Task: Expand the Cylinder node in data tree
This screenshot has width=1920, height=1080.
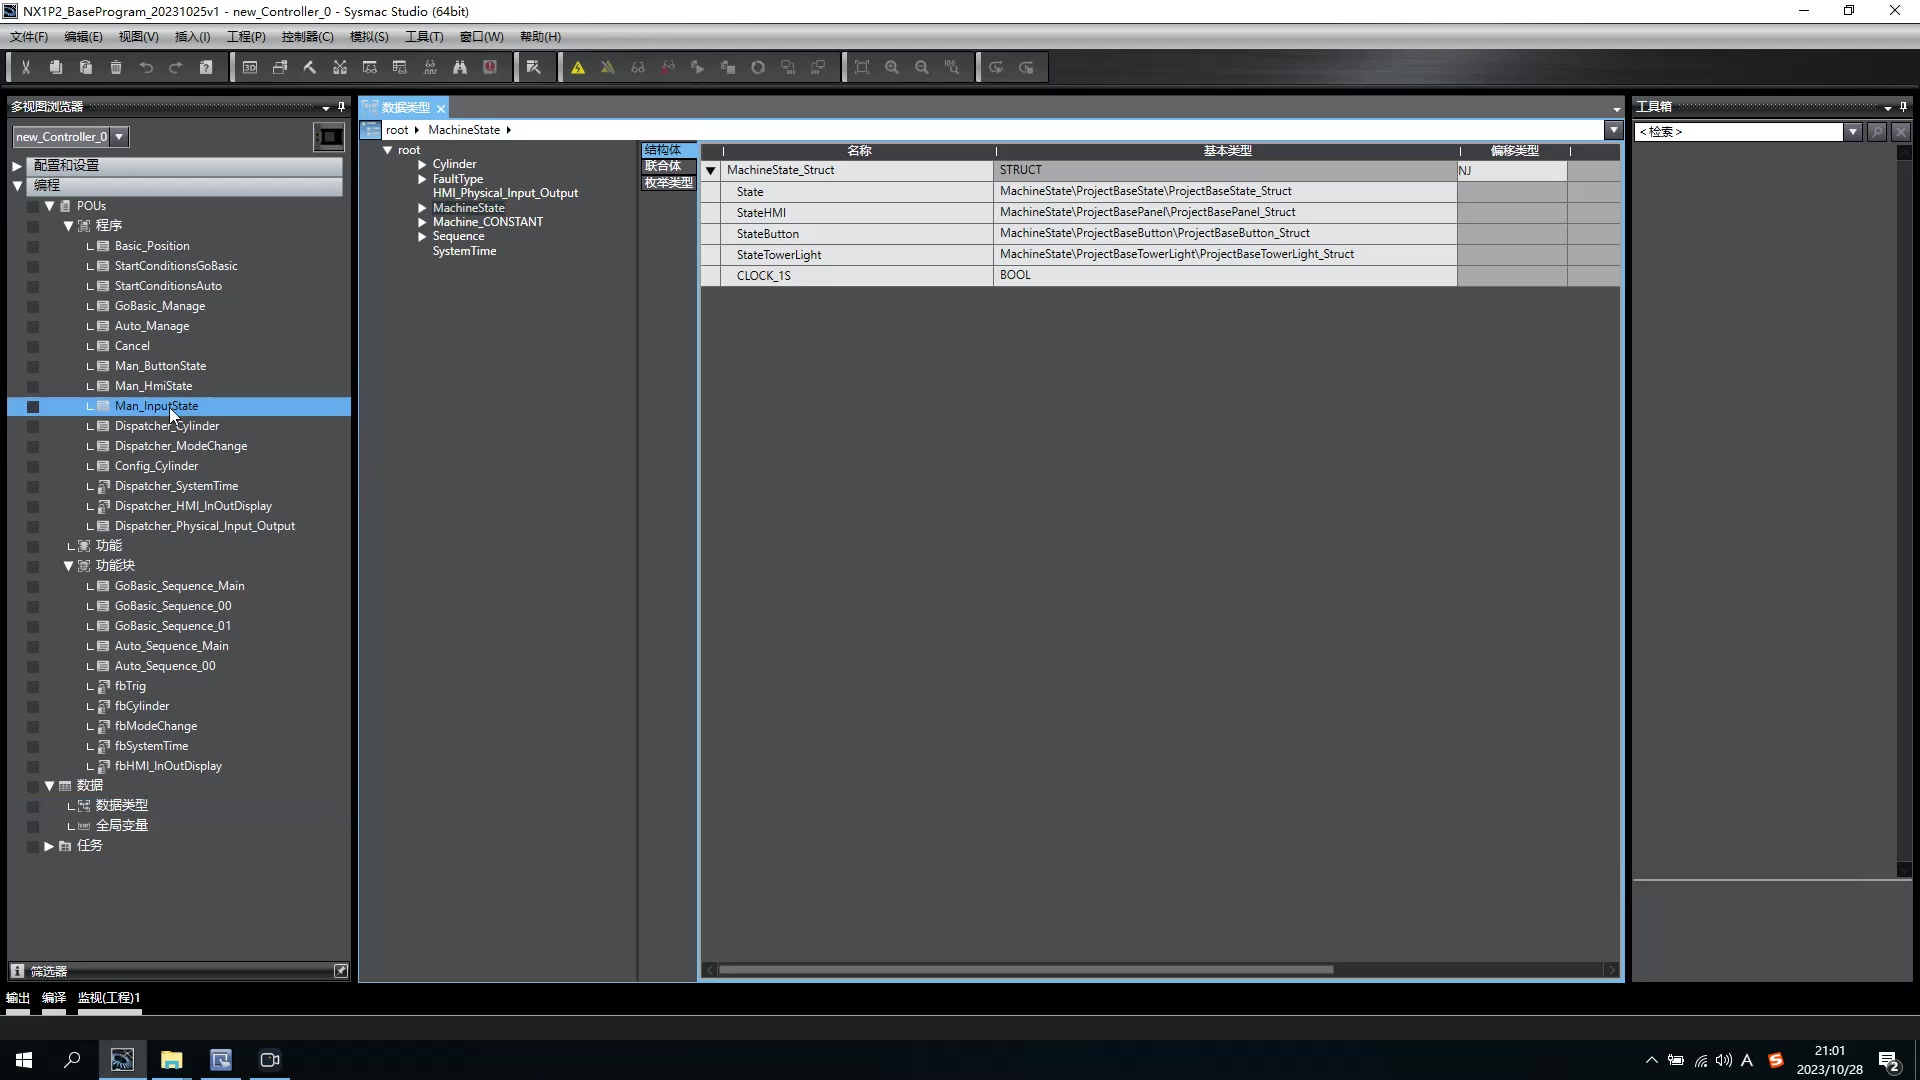Action: pyautogui.click(x=422, y=165)
